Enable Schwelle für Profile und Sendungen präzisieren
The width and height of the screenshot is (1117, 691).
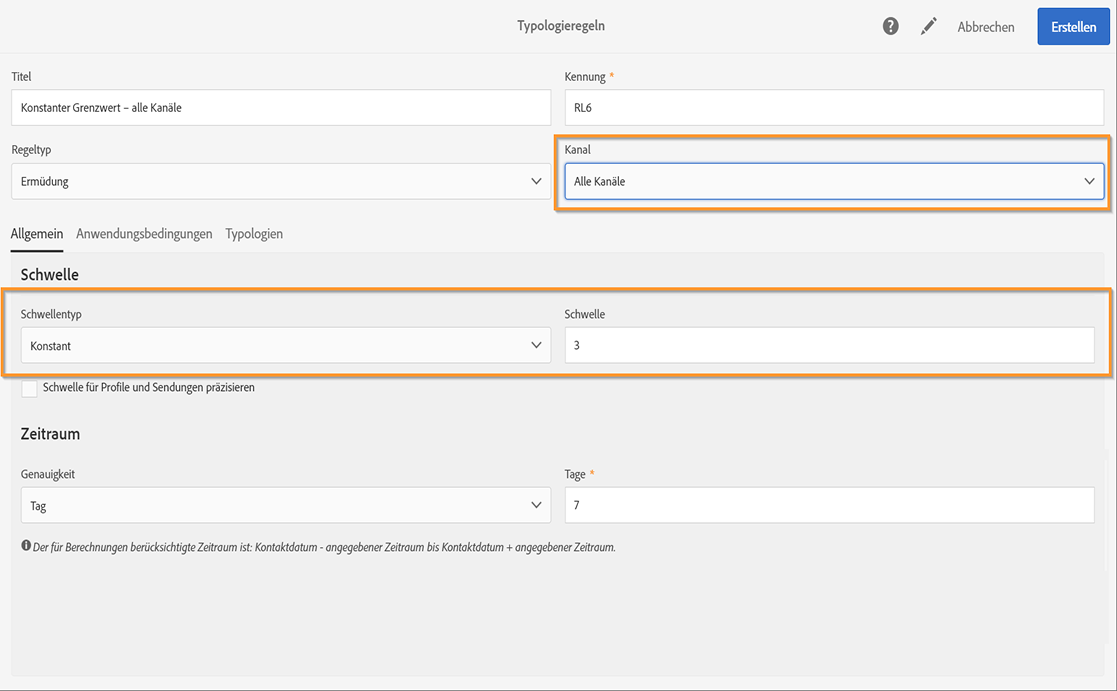click(29, 388)
